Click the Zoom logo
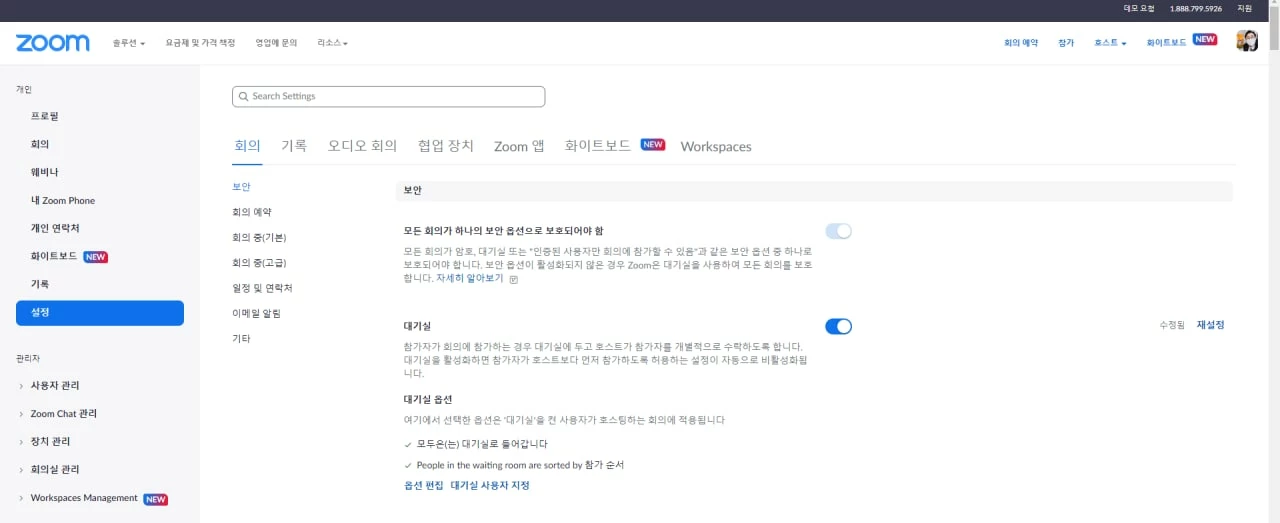This screenshot has height=523, width=1280. (53, 43)
